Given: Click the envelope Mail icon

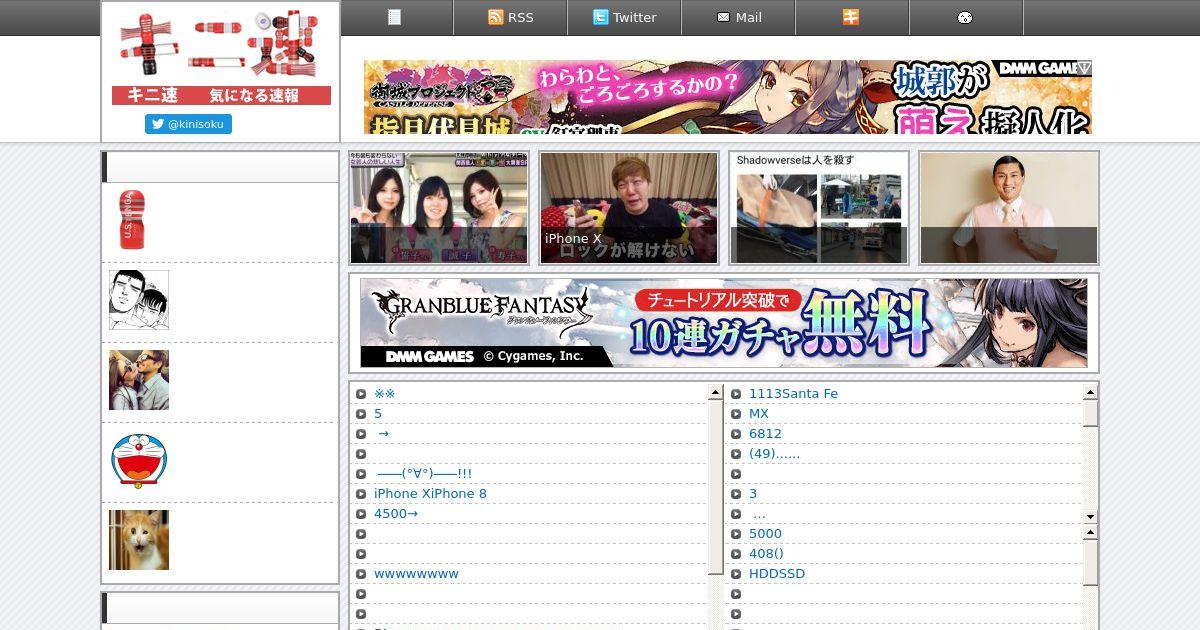Looking at the screenshot, I should [723, 17].
